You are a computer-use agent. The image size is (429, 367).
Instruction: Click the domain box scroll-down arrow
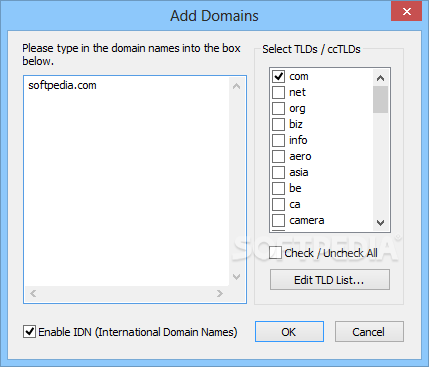(237, 277)
